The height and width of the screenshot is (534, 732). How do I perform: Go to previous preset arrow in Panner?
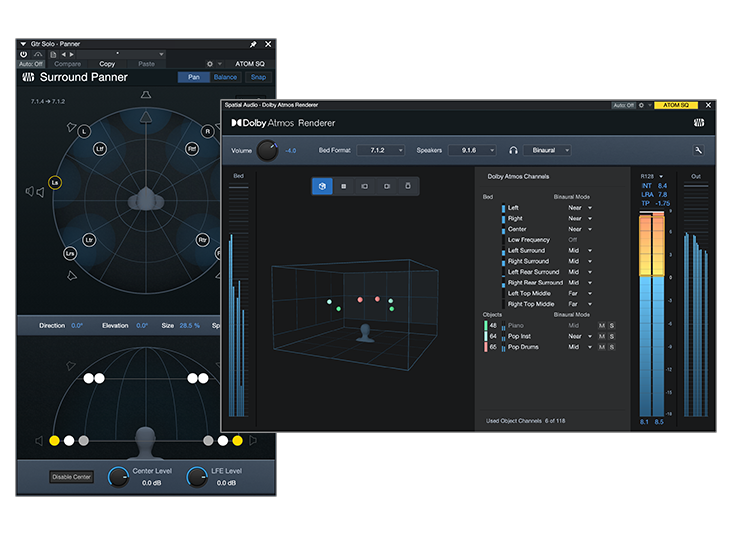(x=64, y=55)
